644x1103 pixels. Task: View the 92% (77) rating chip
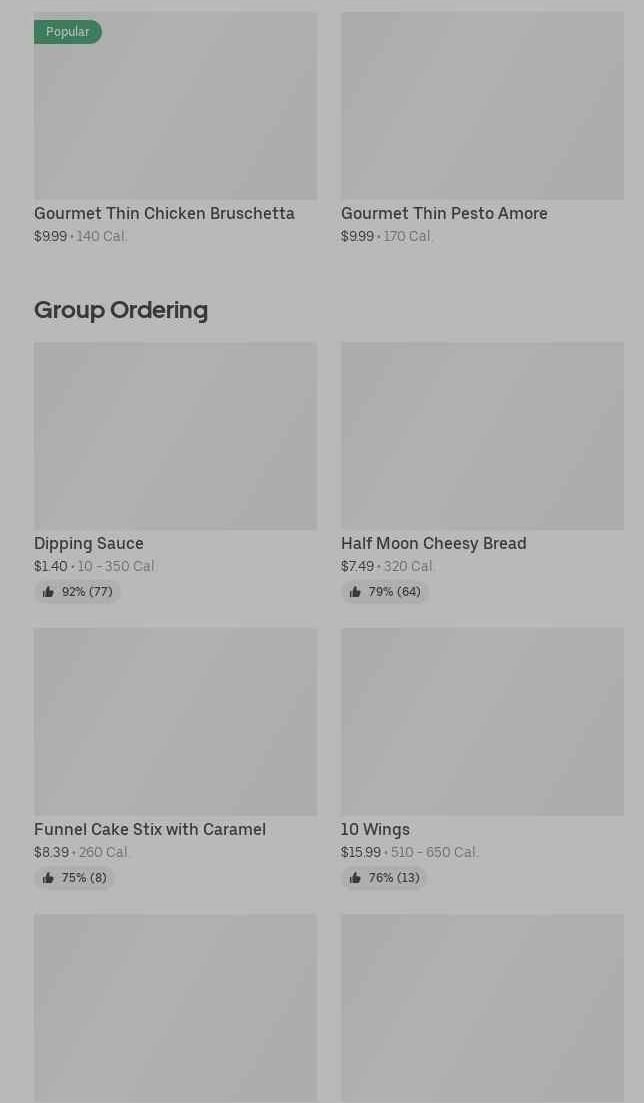coord(77,592)
